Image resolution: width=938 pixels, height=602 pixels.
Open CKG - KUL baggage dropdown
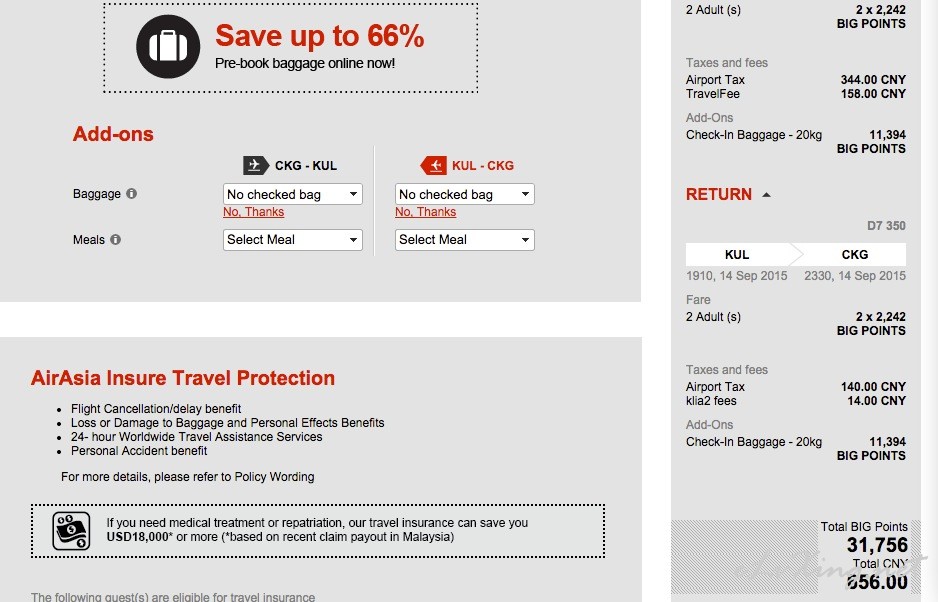293,194
